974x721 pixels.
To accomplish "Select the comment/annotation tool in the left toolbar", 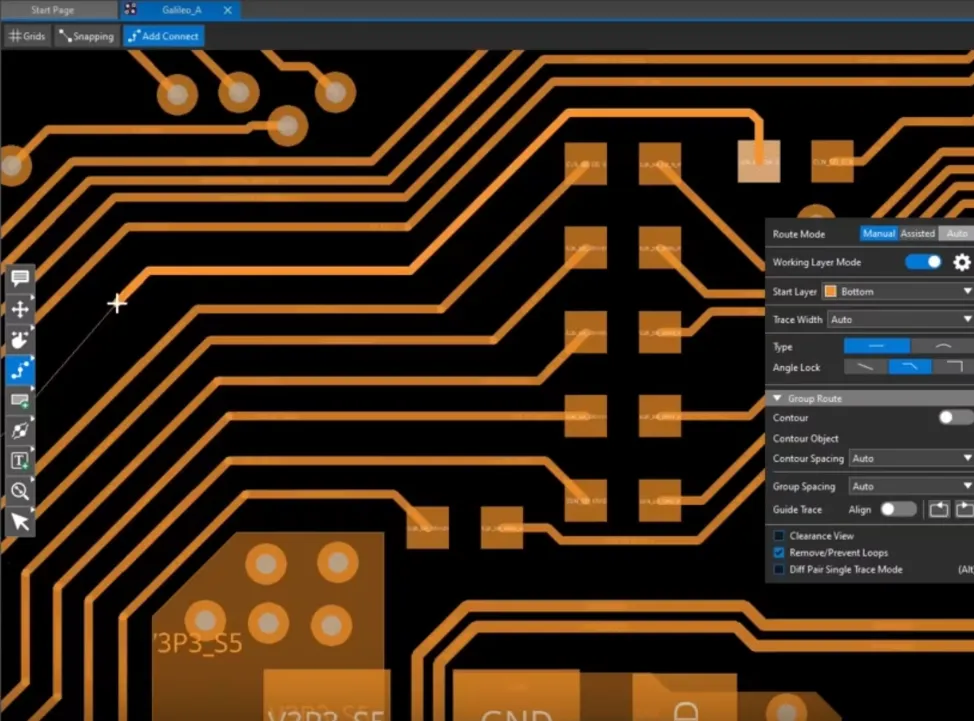I will 20,278.
